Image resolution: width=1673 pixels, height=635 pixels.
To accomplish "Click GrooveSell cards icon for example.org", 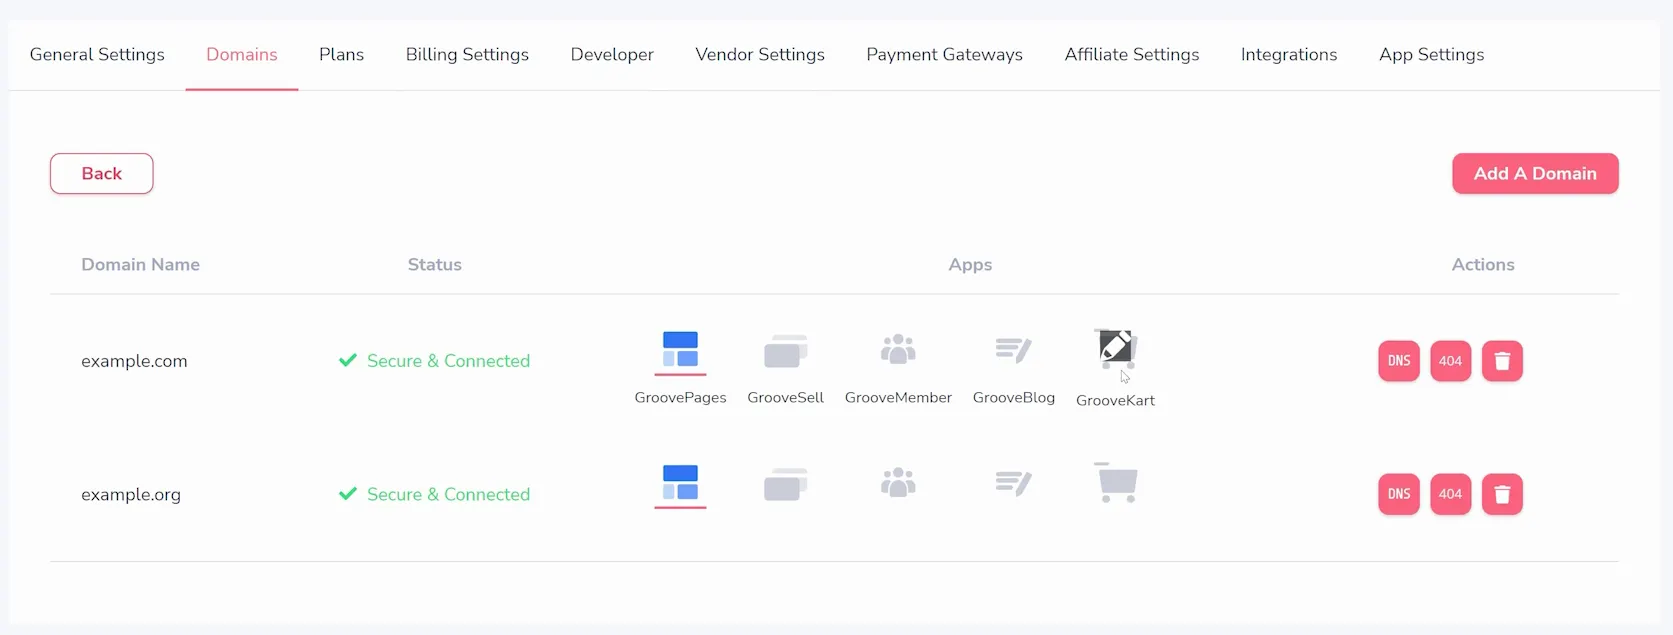I will pos(785,484).
